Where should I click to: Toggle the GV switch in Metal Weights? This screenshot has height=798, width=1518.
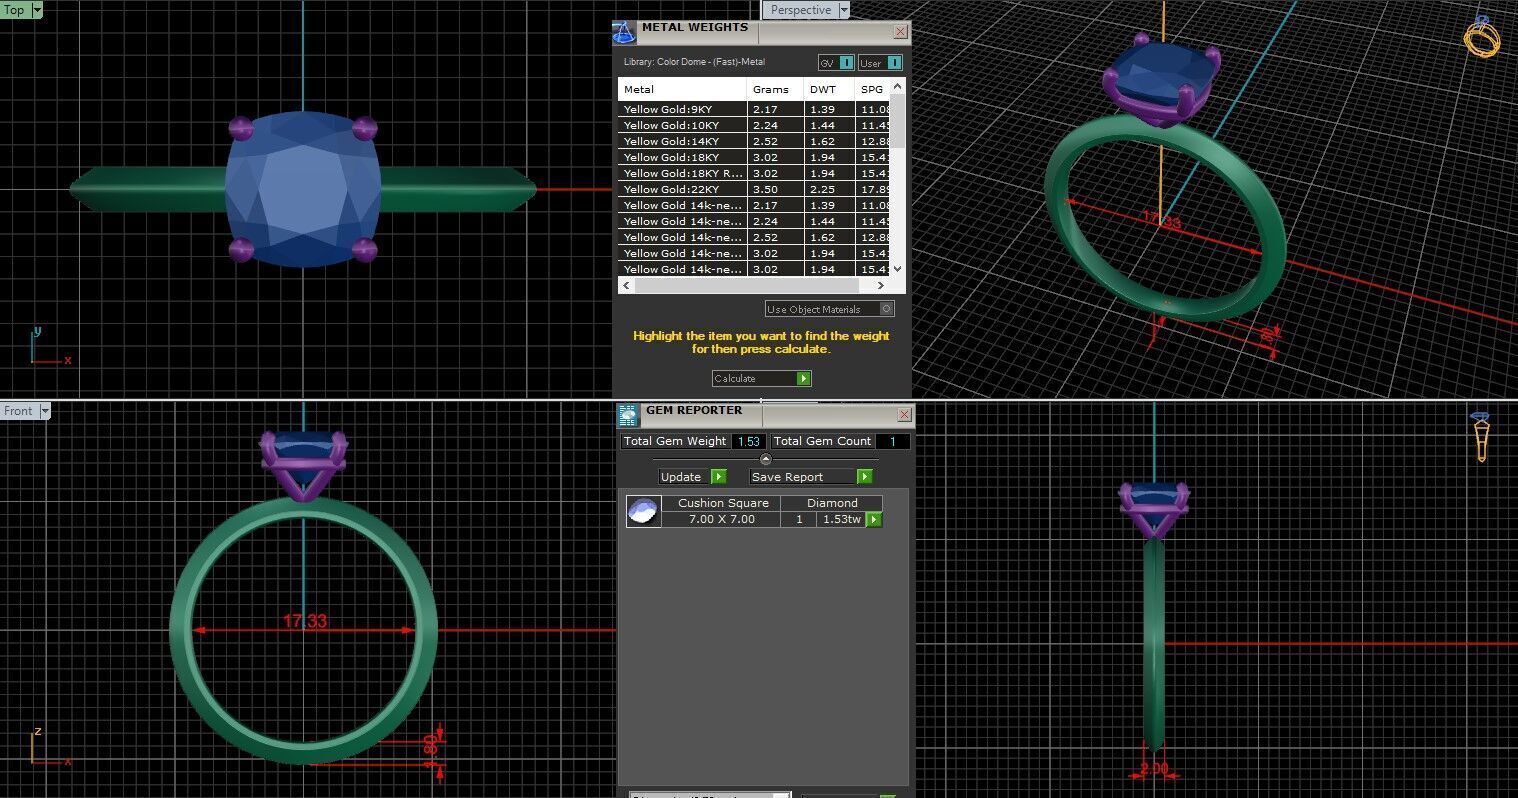[836, 63]
